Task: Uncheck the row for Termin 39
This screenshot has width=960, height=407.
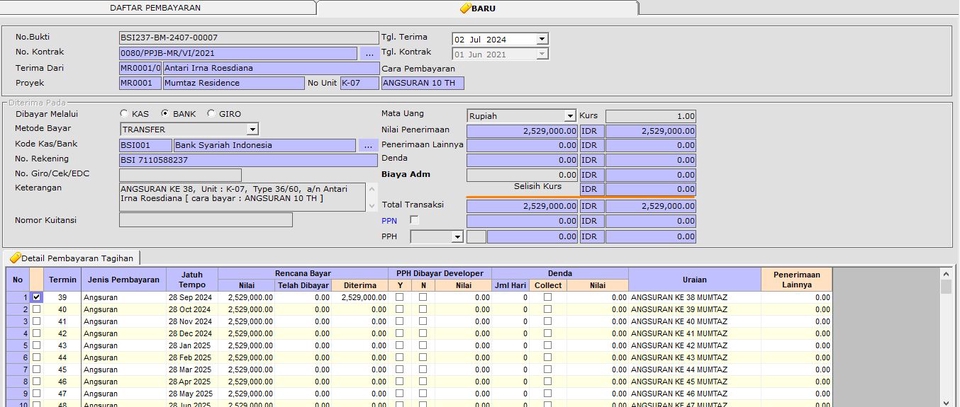Action: 37,297
